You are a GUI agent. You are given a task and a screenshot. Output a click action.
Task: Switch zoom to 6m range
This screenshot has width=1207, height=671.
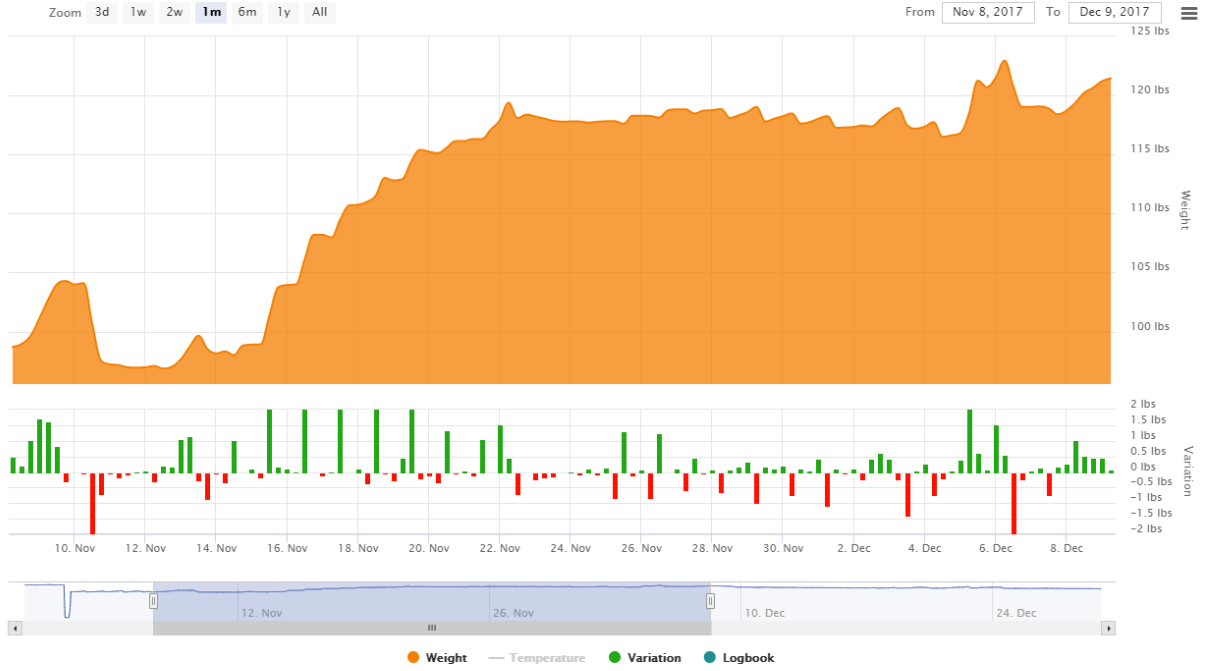247,13
